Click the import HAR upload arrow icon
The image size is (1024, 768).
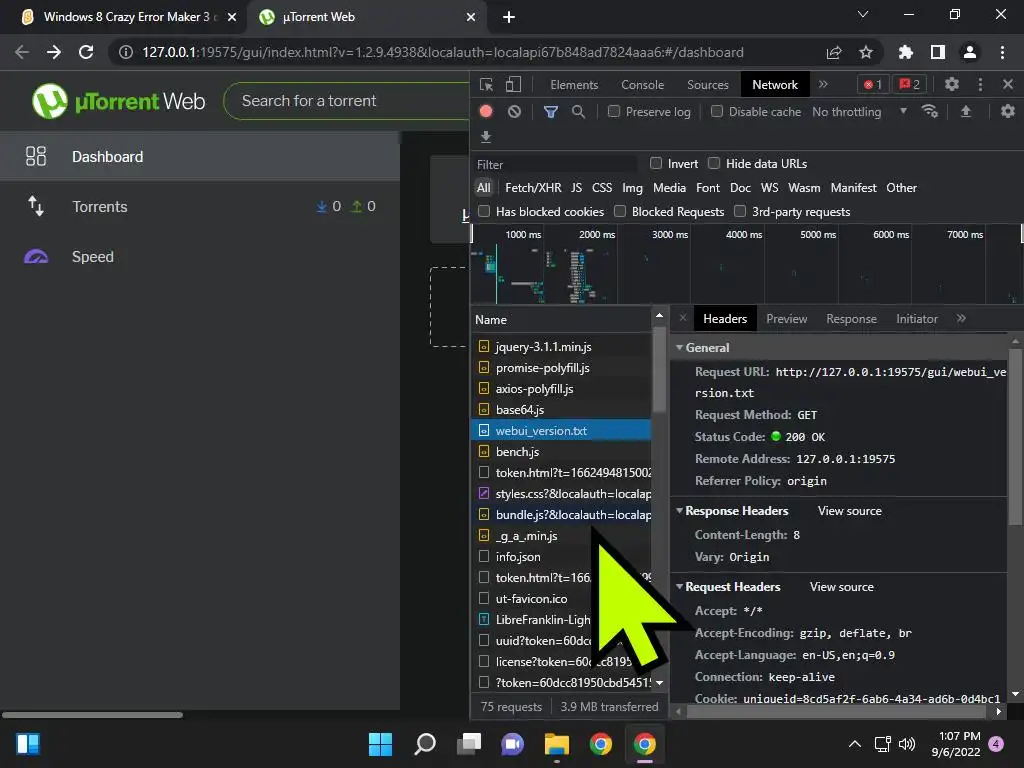pos(966,112)
